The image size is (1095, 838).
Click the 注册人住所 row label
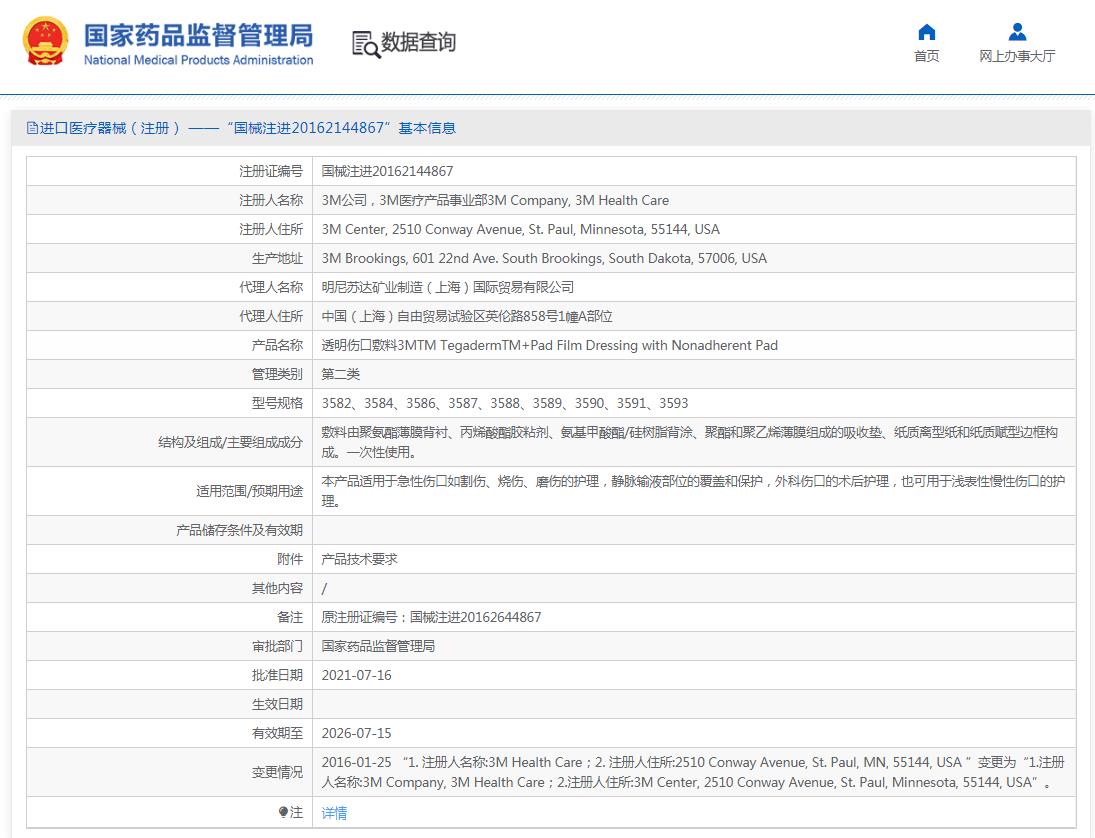[x=271, y=229]
